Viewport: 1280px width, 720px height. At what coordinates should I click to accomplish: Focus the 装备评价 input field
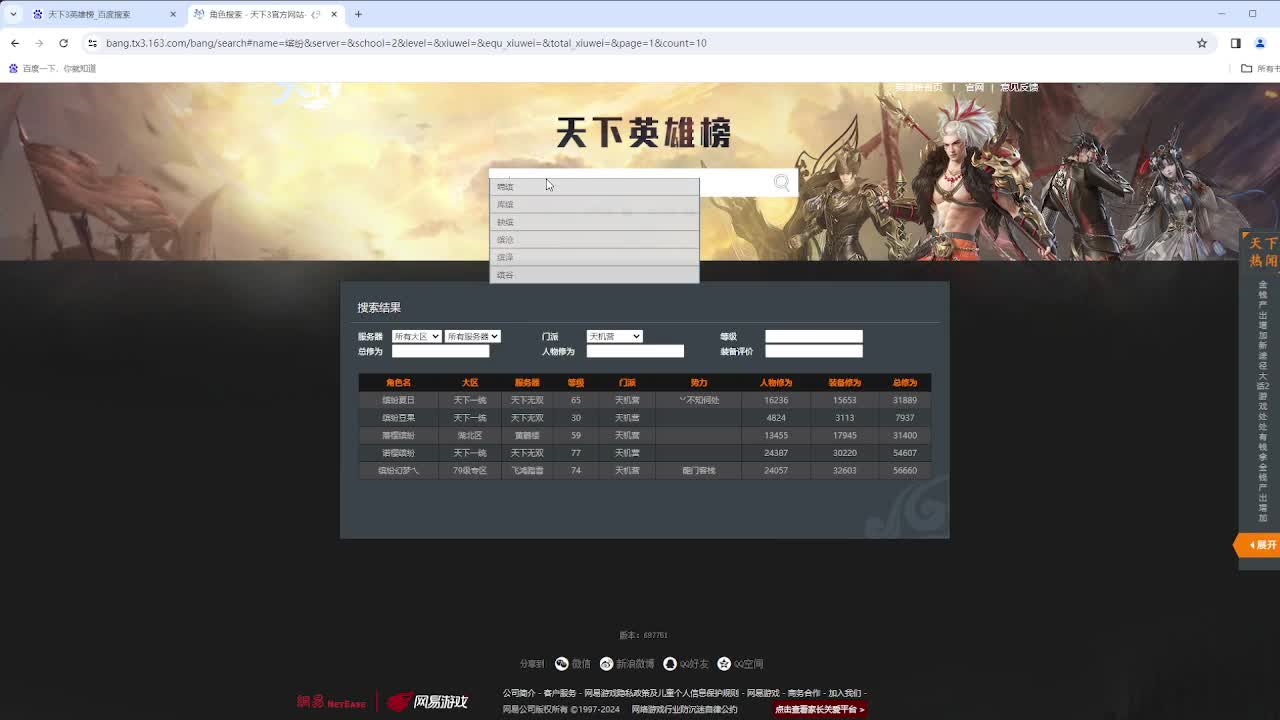[x=814, y=352]
